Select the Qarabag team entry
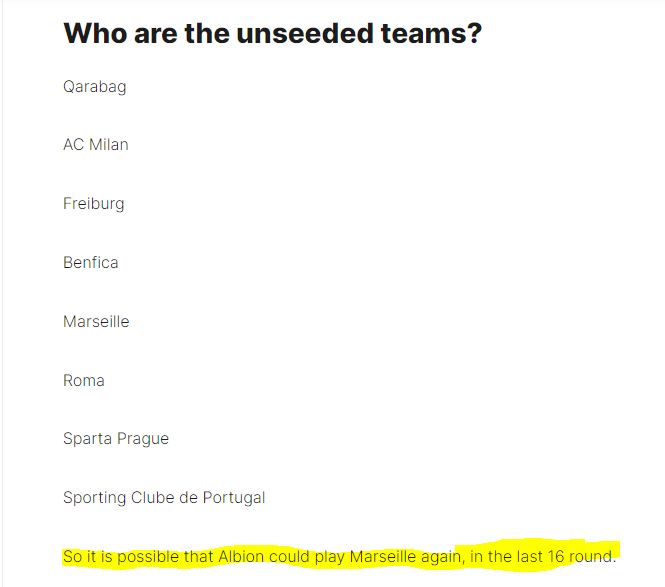This screenshot has width=665, height=587. pyautogui.click(x=95, y=87)
